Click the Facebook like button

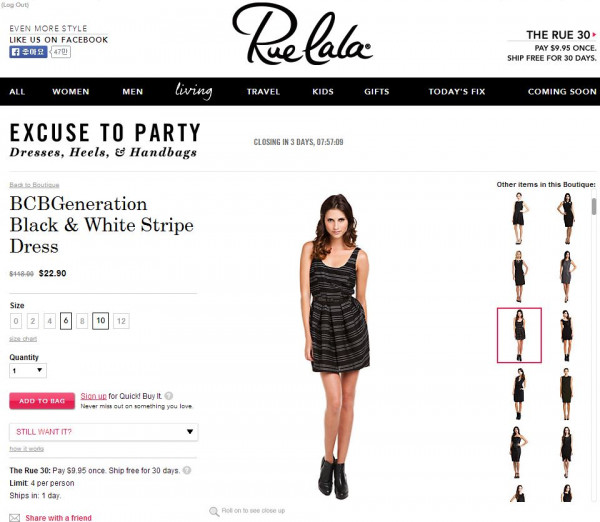click(28, 52)
